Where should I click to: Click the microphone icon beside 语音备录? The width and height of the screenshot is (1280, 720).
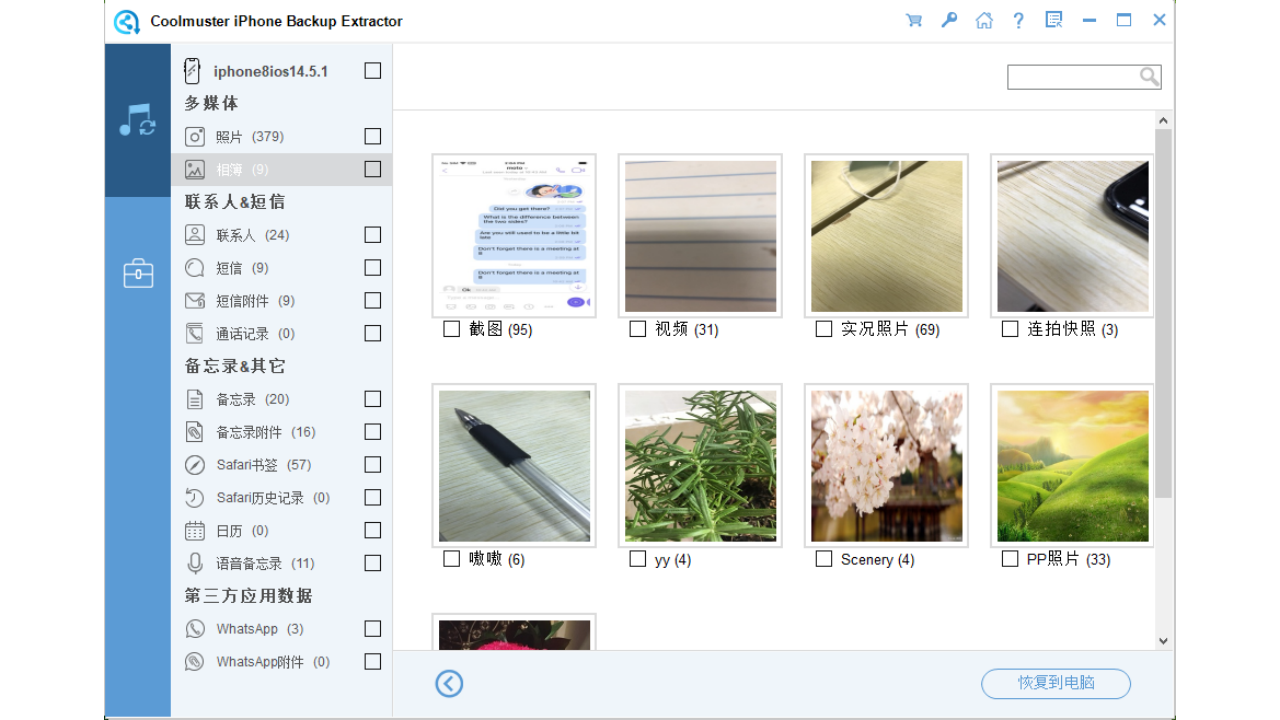pos(193,562)
